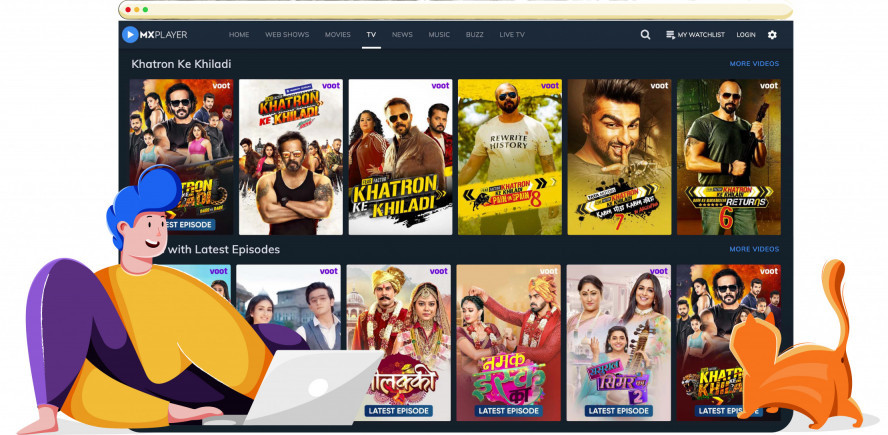
Task: Click More Videos for Latest Episodes row
Action: [754, 249]
